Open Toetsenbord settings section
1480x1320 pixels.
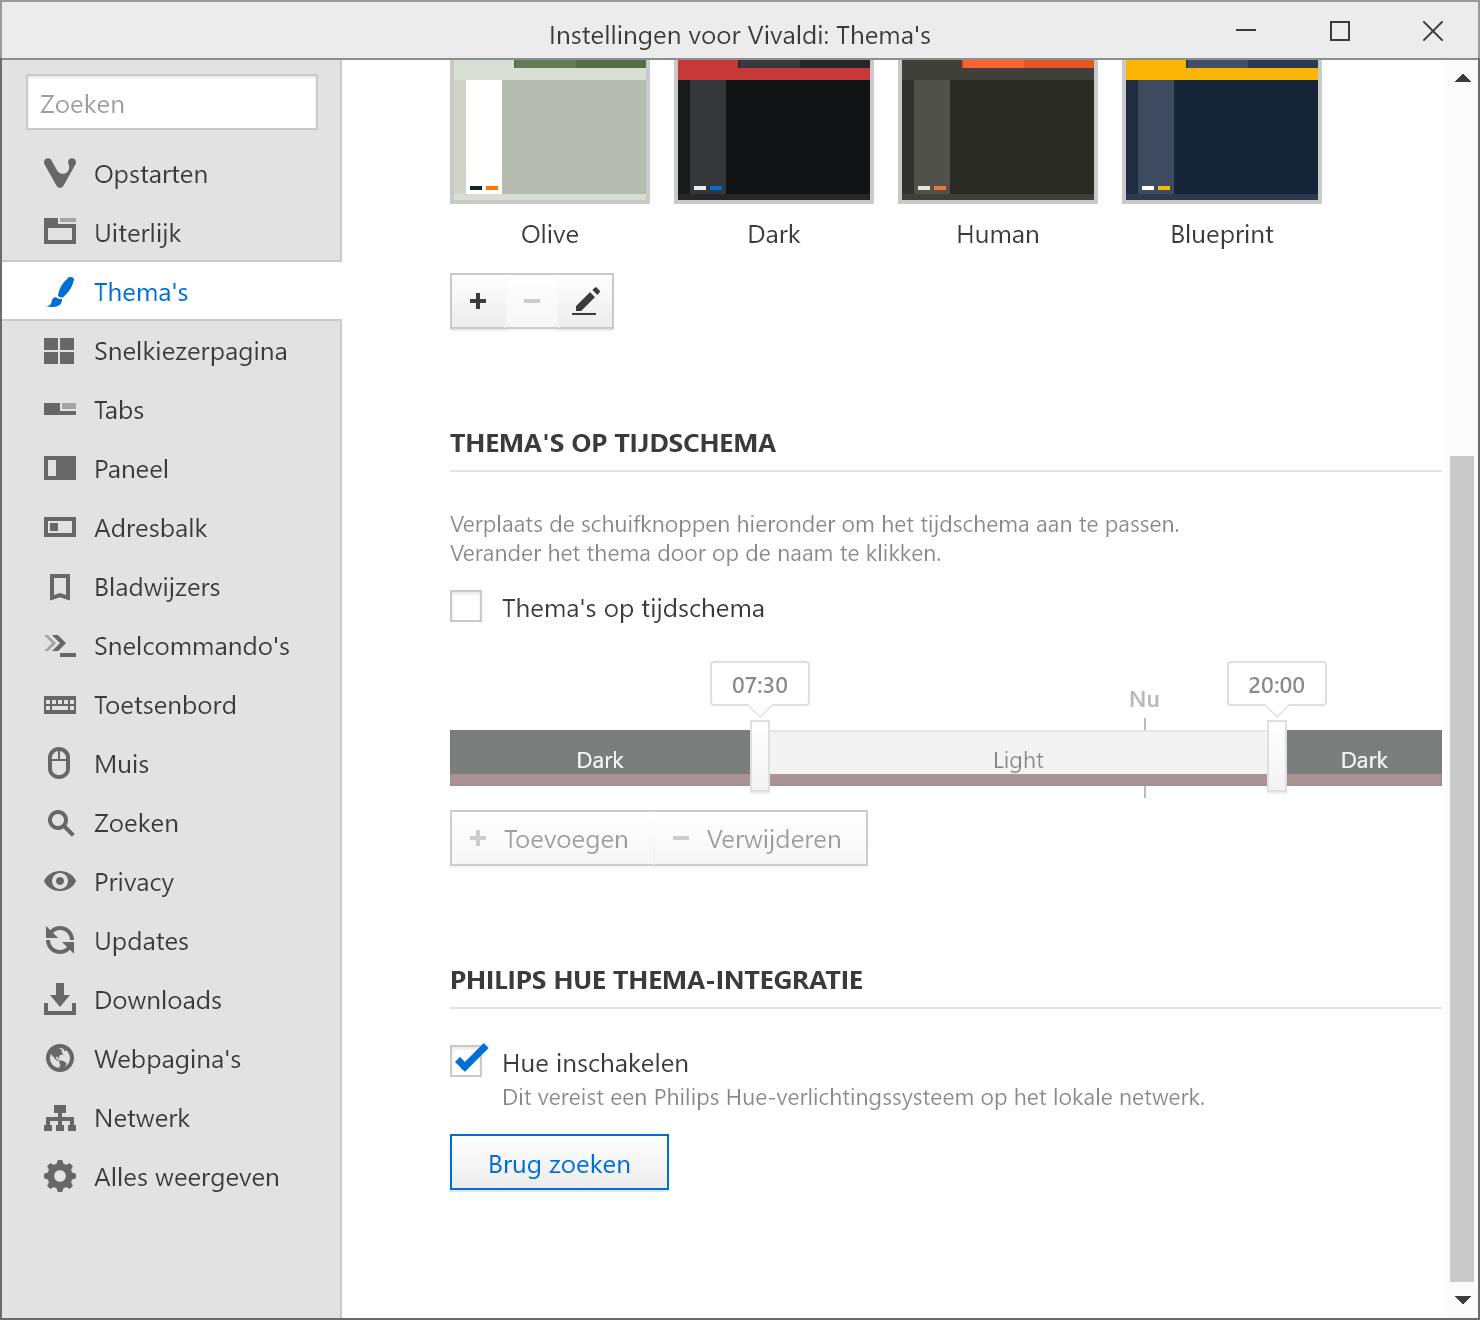click(x=172, y=705)
